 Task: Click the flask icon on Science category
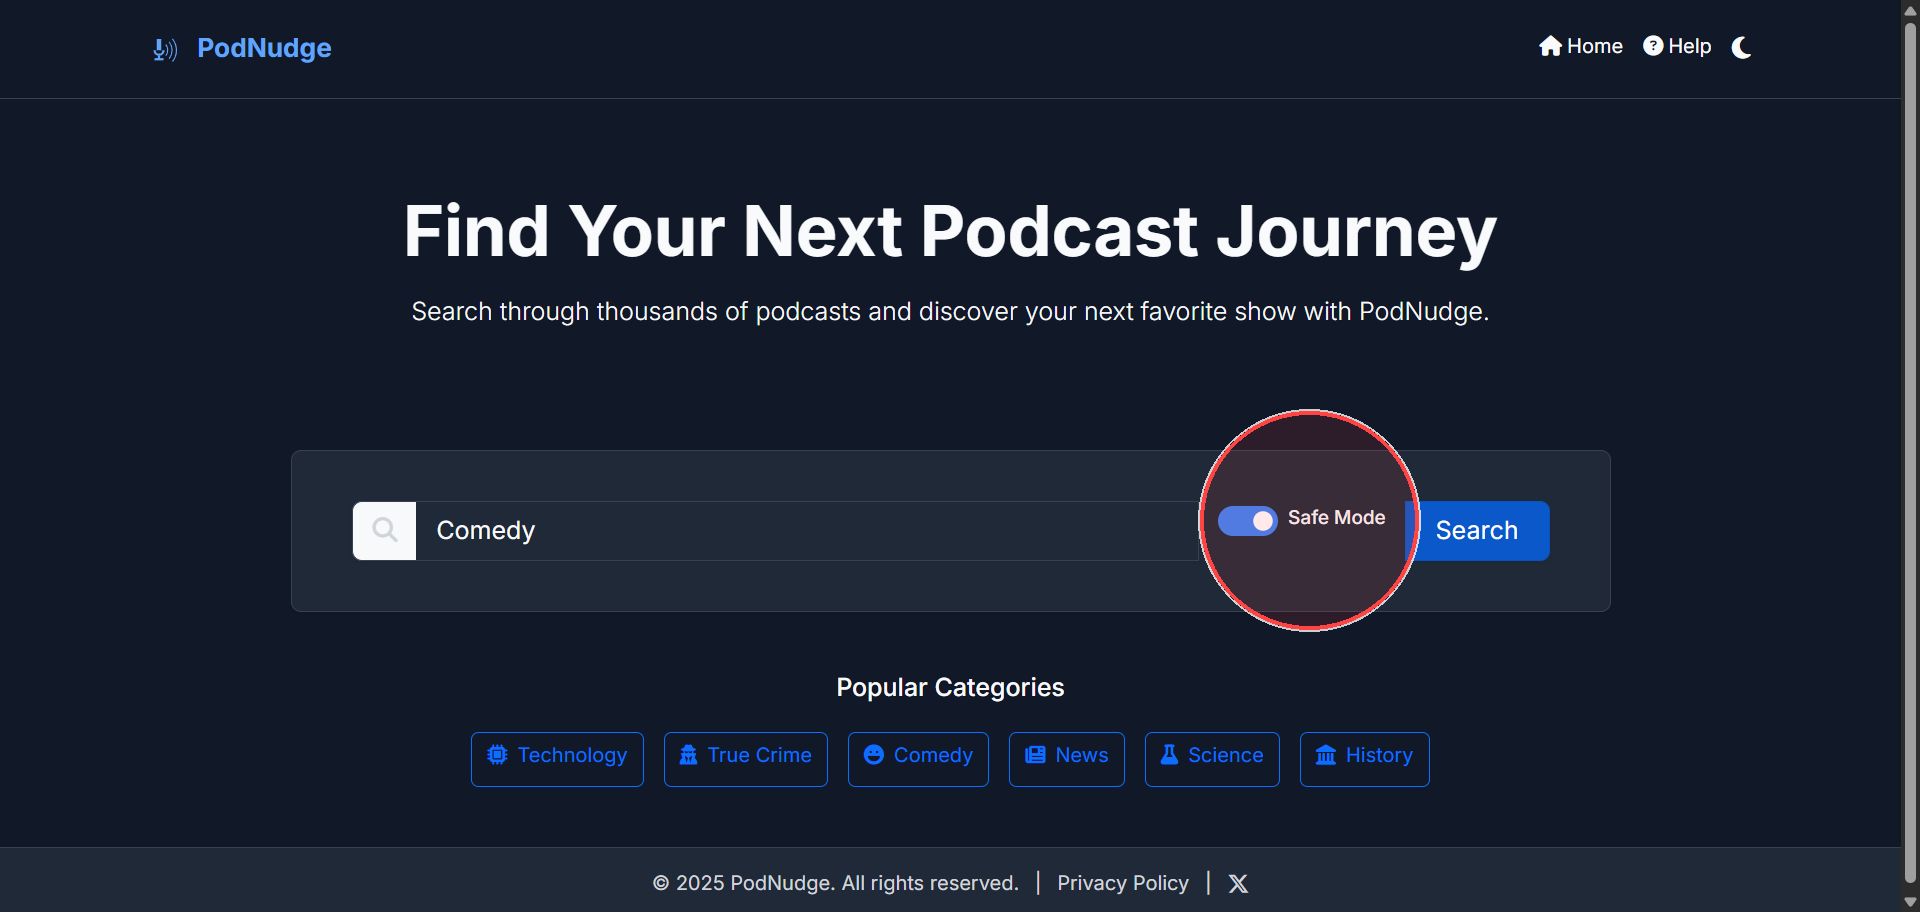(x=1169, y=755)
